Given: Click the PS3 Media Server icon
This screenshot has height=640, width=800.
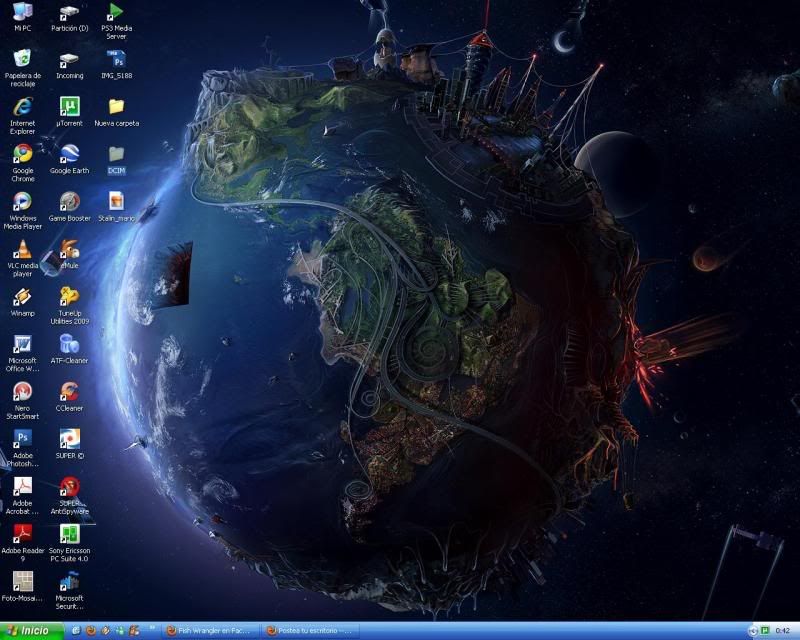Looking at the screenshot, I should (116, 13).
